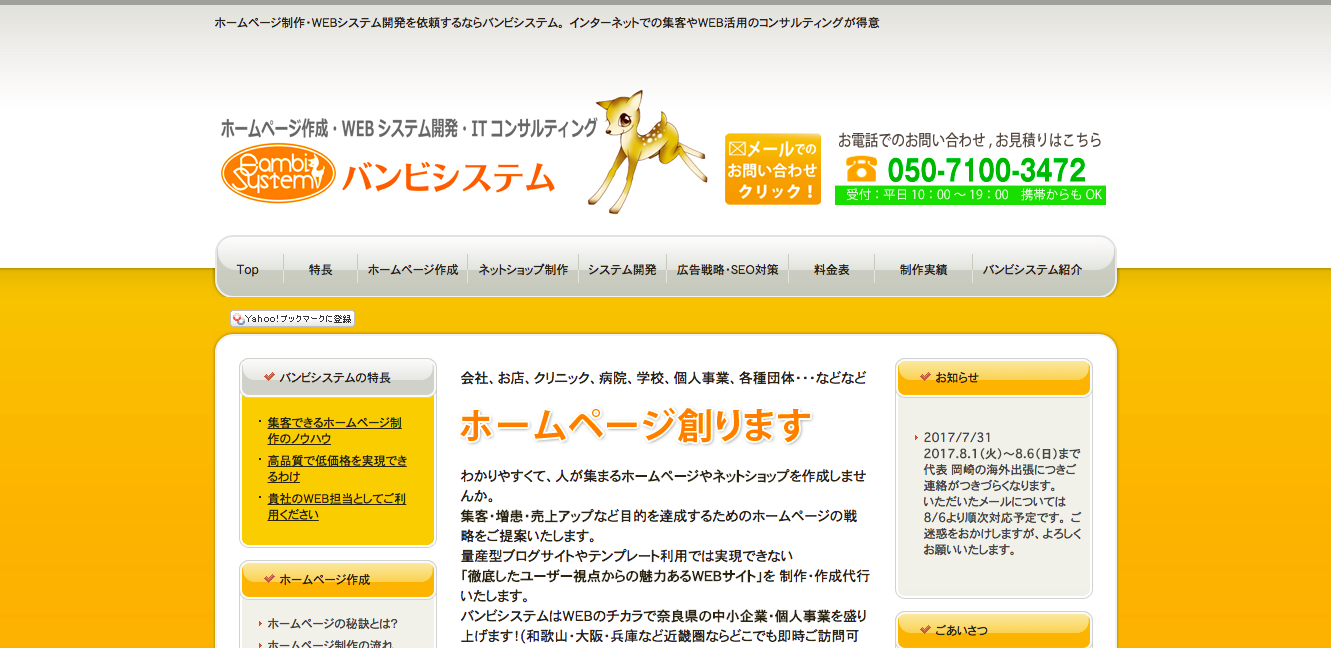Click 集客できるホームページ制作のノウハウ sidebar link
The image size is (1331, 648).
click(334, 431)
